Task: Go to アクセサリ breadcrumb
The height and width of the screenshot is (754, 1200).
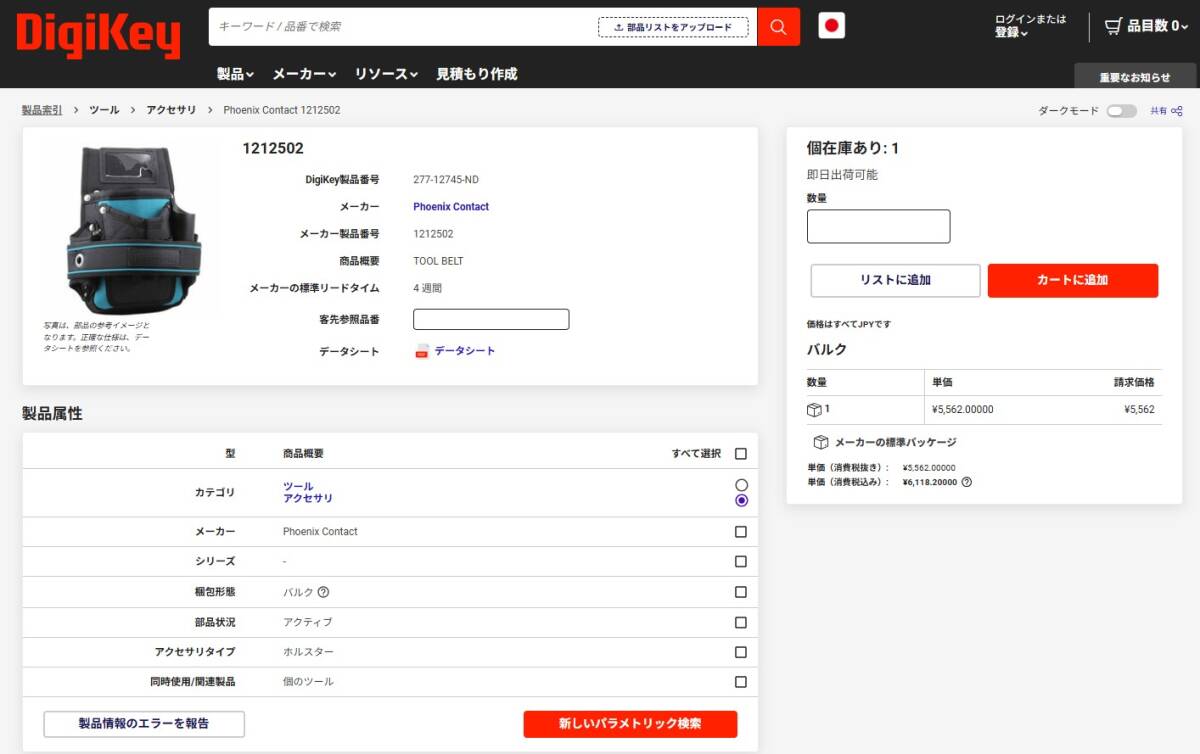Action: pyautogui.click(x=171, y=110)
